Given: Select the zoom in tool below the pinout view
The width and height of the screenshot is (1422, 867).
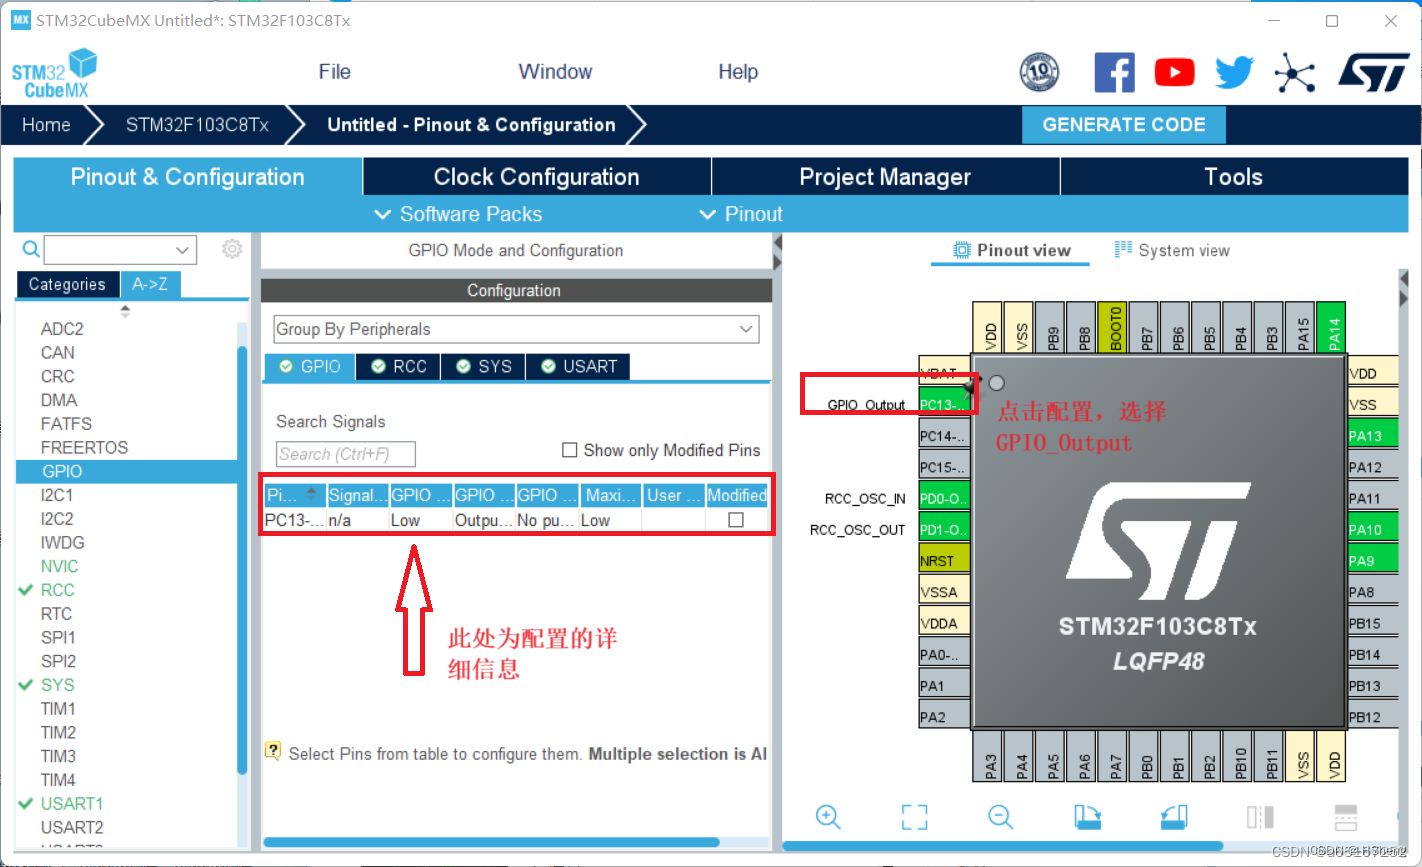Looking at the screenshot, I should pos(828,817).
